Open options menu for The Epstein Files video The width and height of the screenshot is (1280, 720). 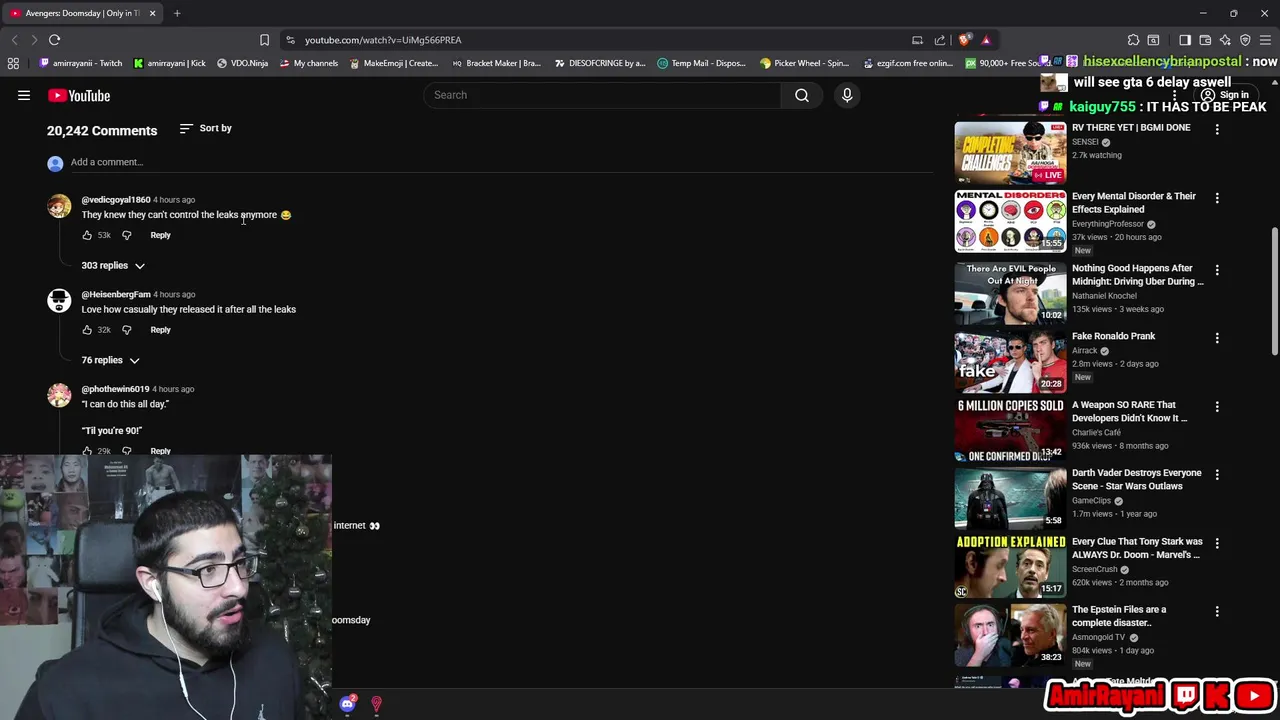(x=1217, y=611)
